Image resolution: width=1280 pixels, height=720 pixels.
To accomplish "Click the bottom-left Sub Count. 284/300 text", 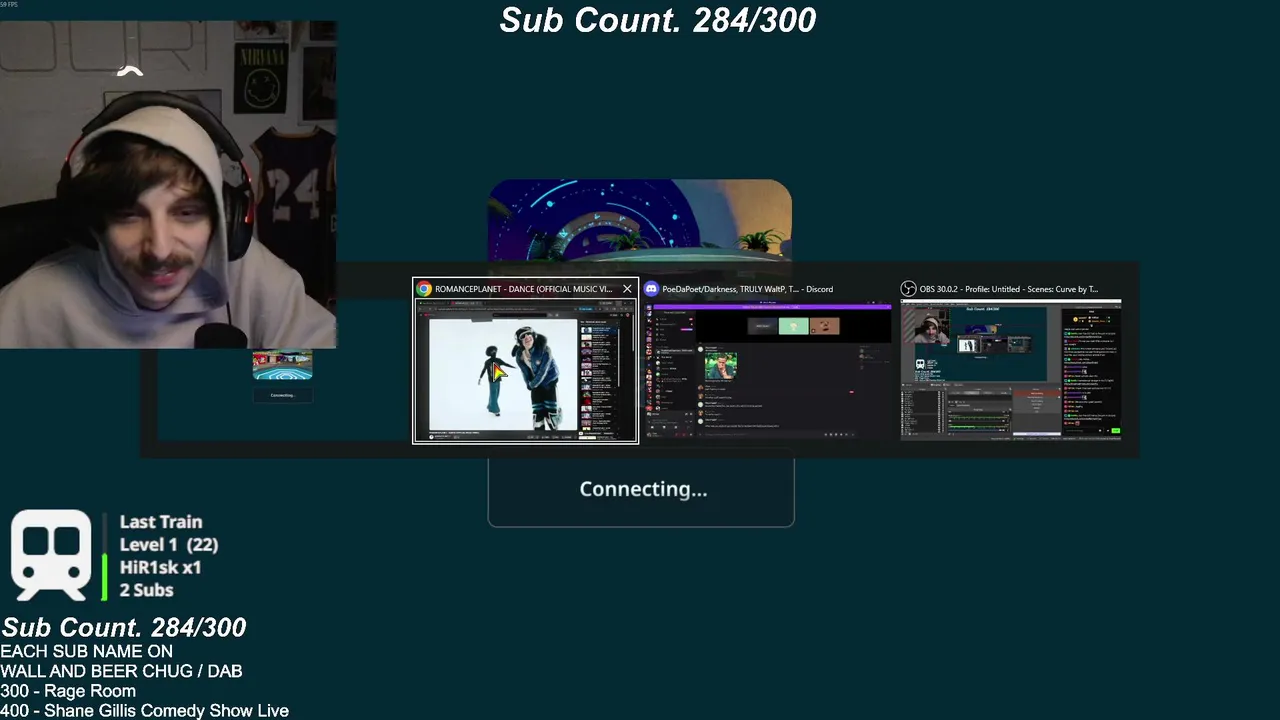I will [123, 628].
